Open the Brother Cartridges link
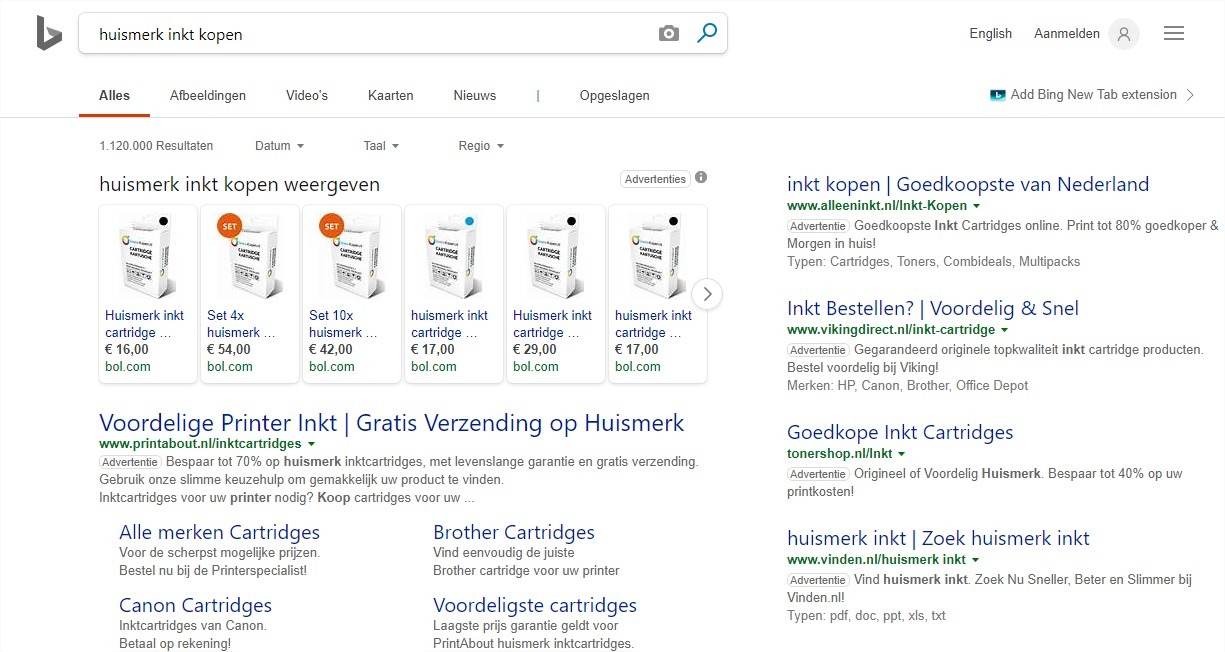The image size is (1225, 652). click(513, 532)
